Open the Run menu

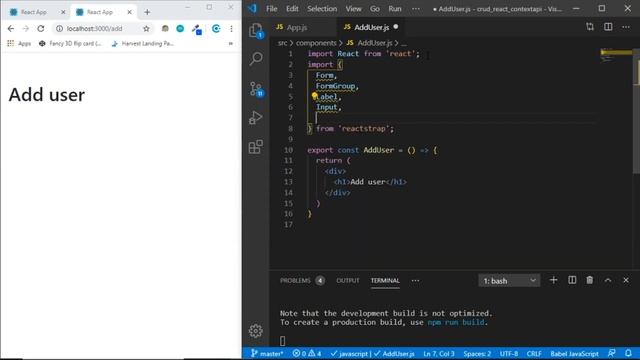395,9
